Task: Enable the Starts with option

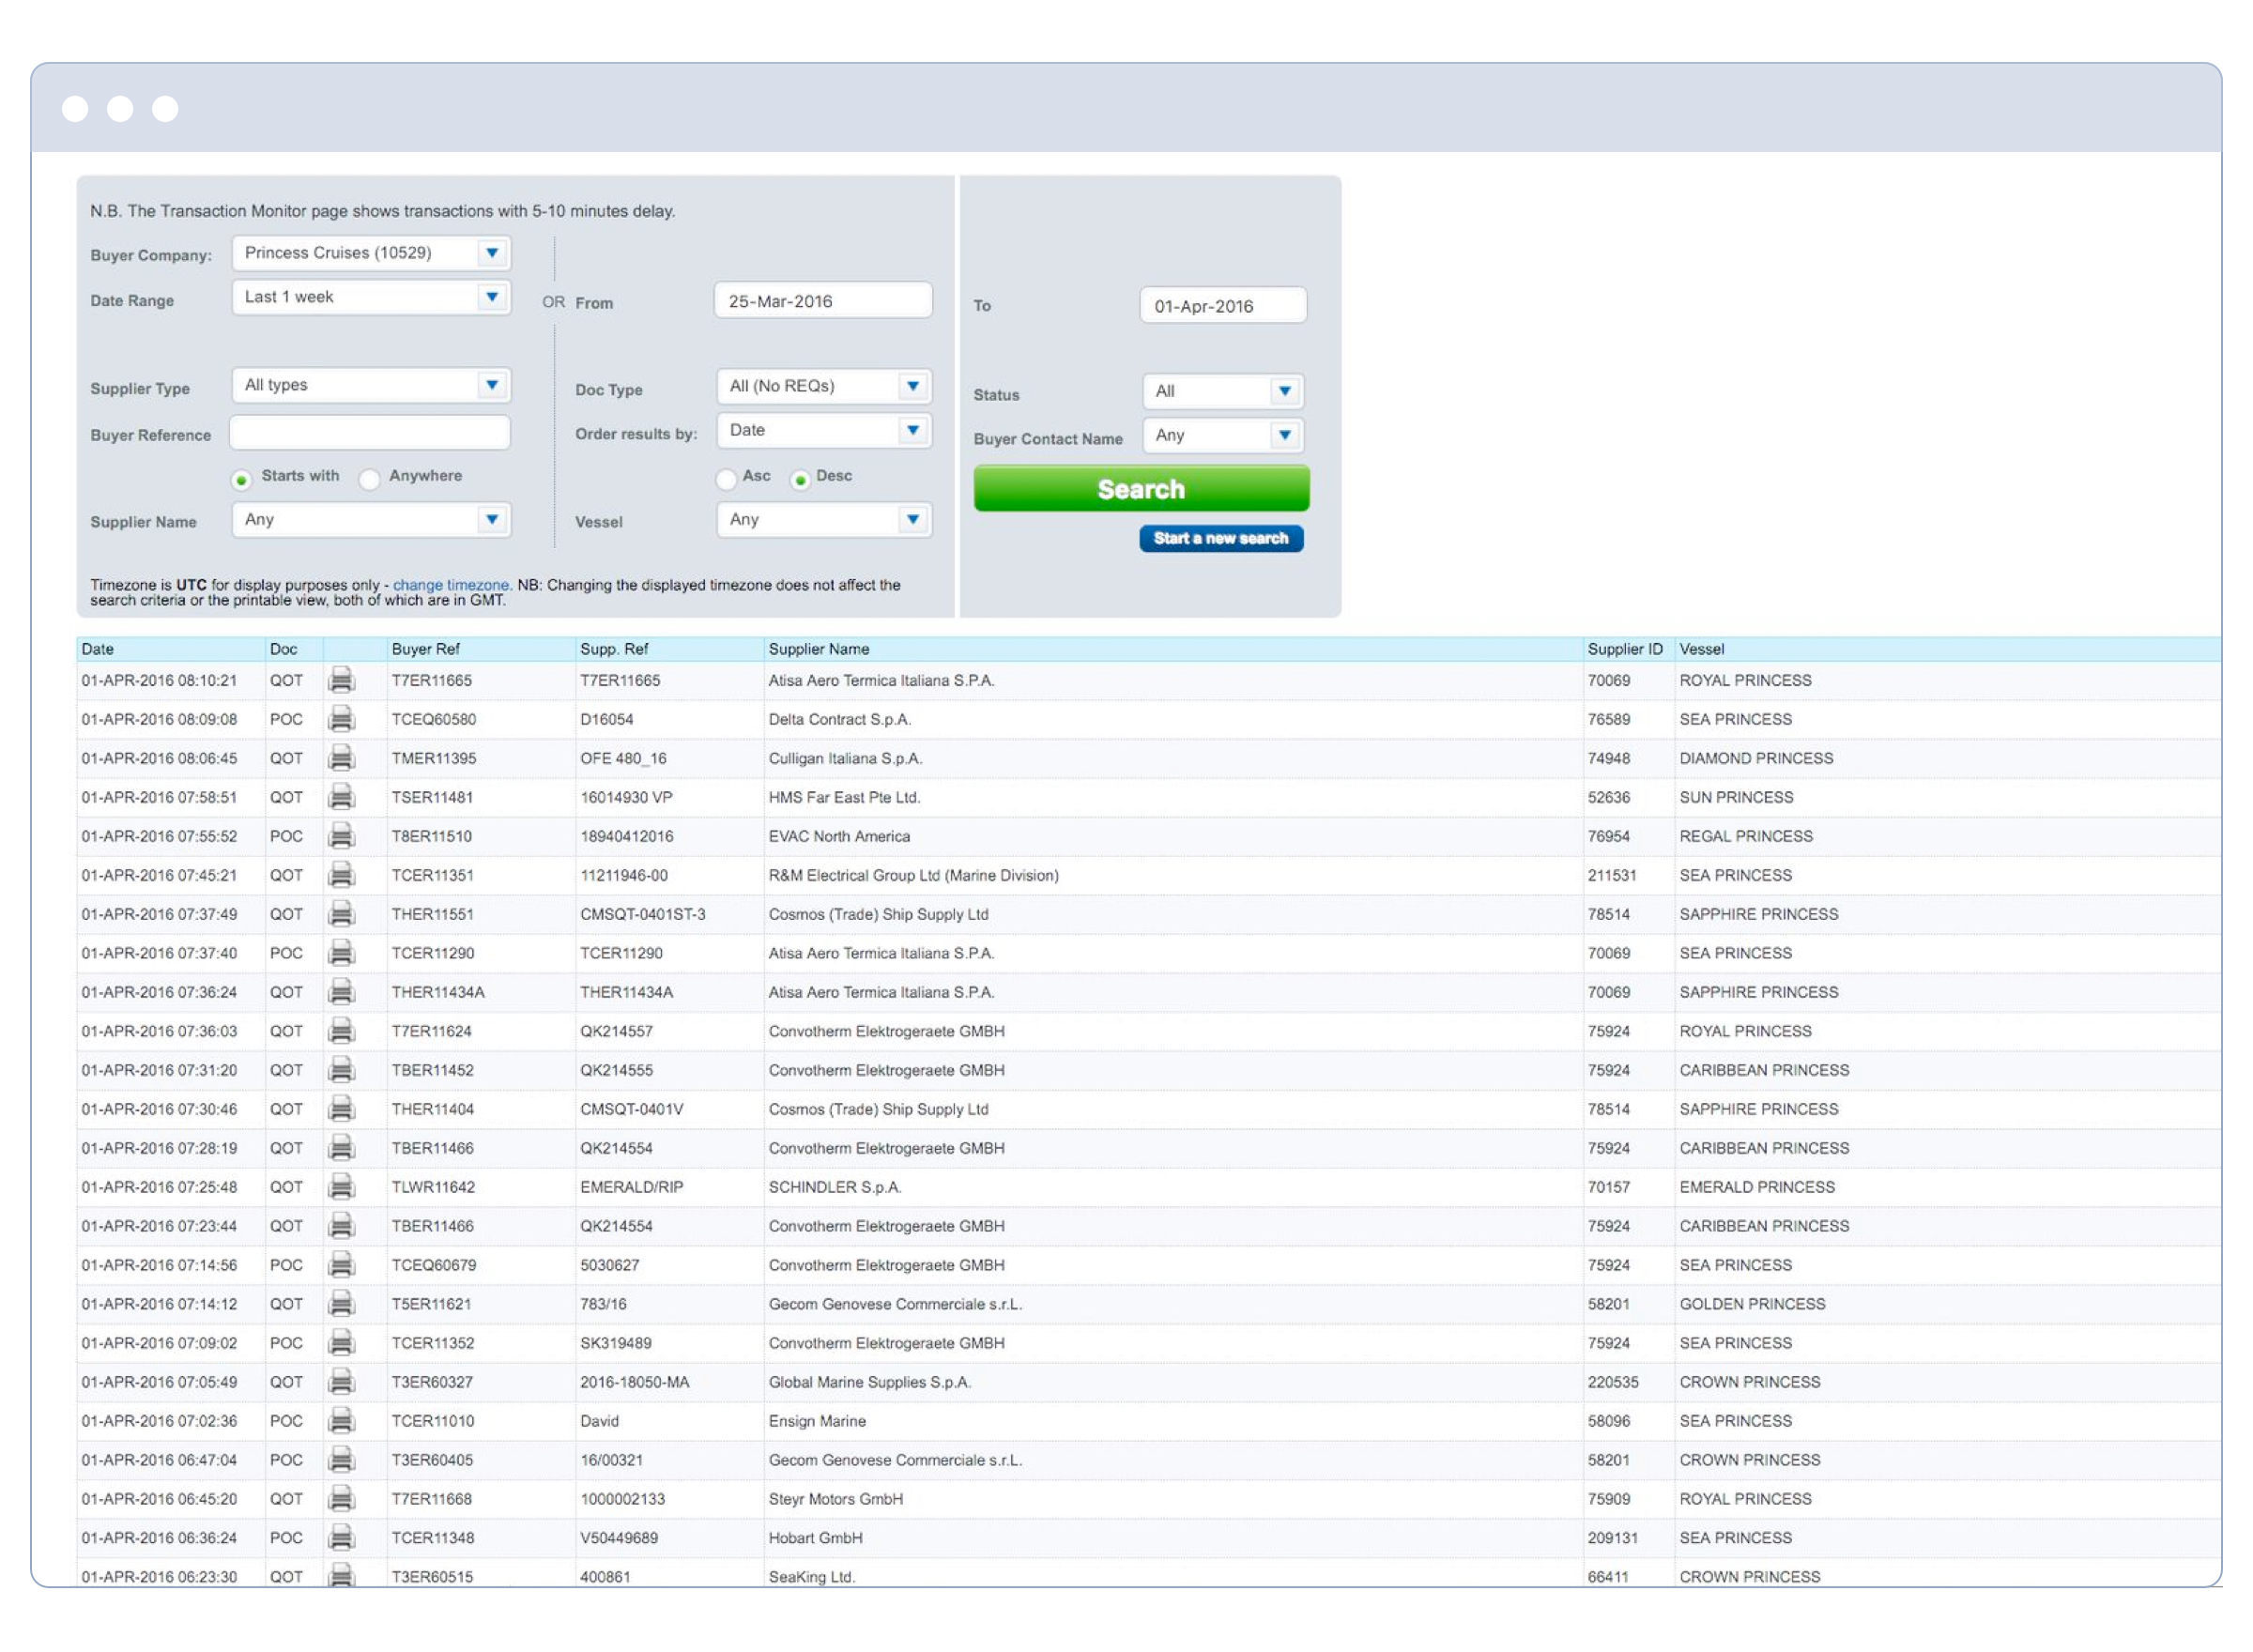Action: 242,480
